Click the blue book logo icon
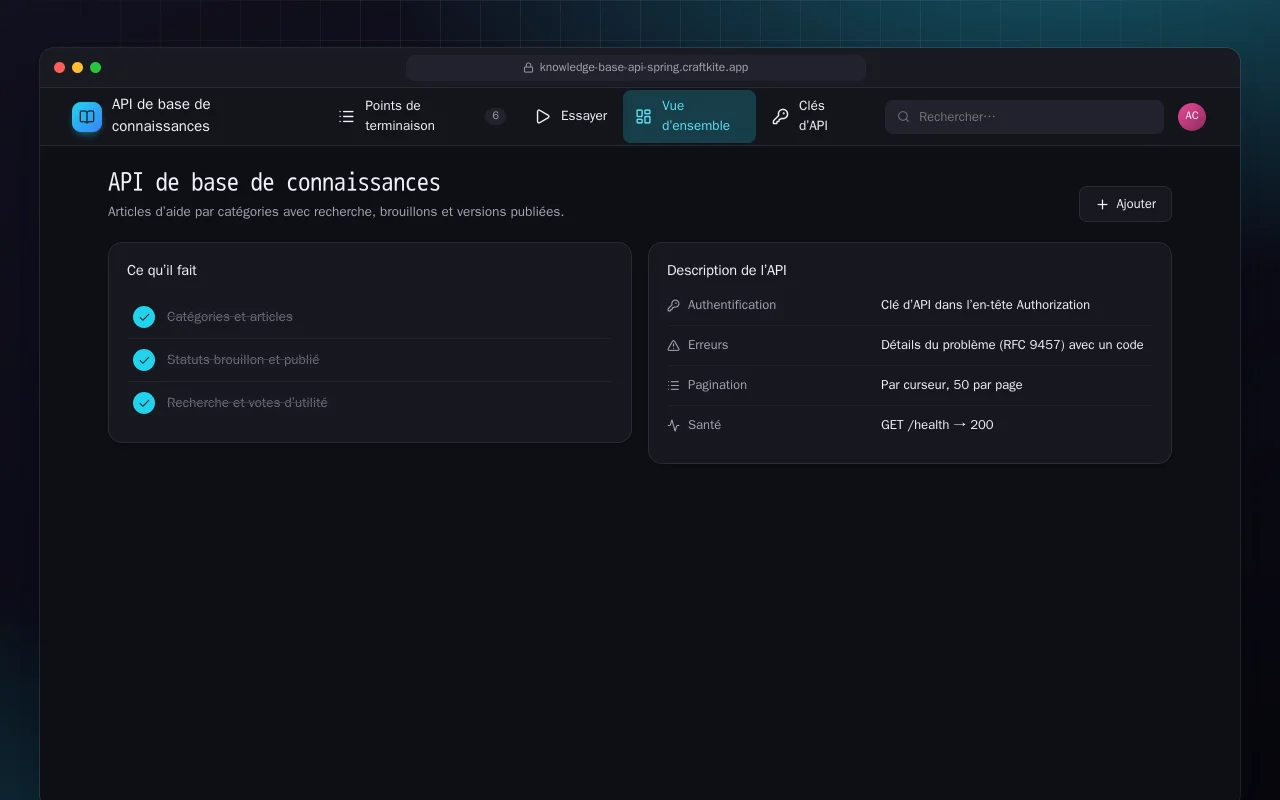The height and width of the screenshot is (800, 1280). [87, 117]
